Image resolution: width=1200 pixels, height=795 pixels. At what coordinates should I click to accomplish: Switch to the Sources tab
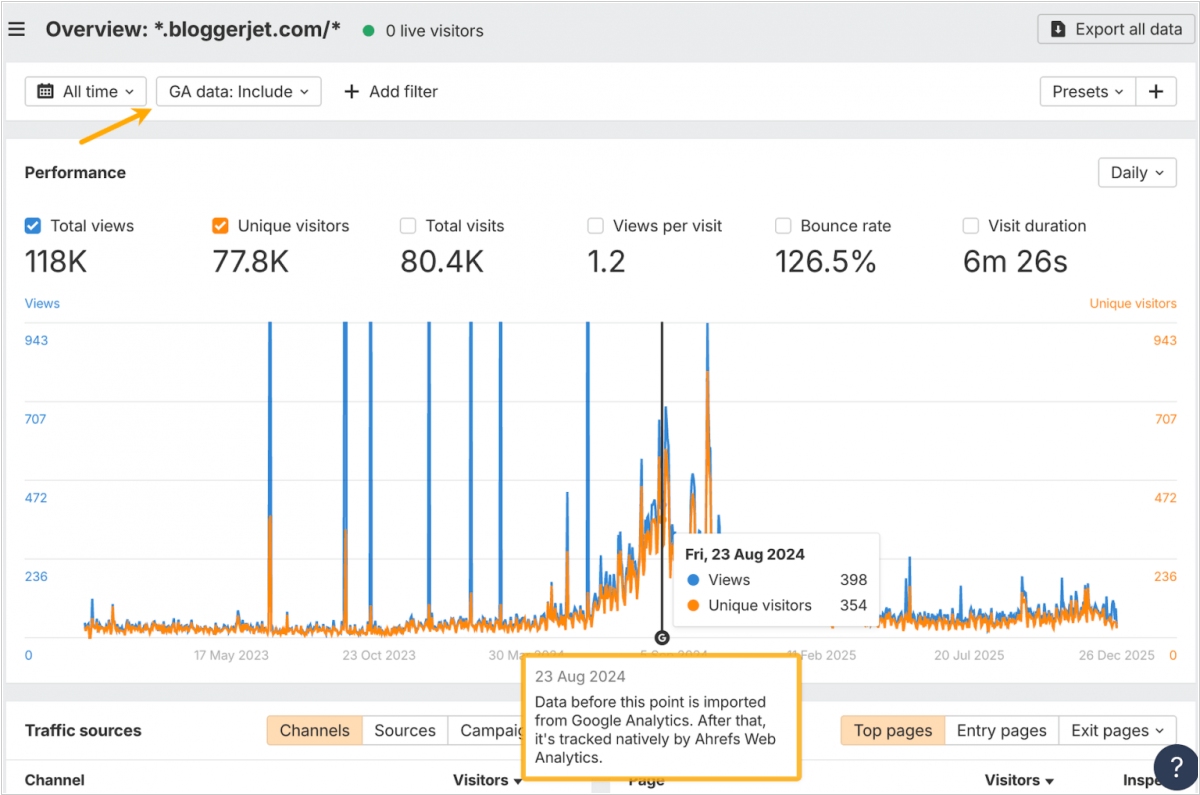click(405, 731)
